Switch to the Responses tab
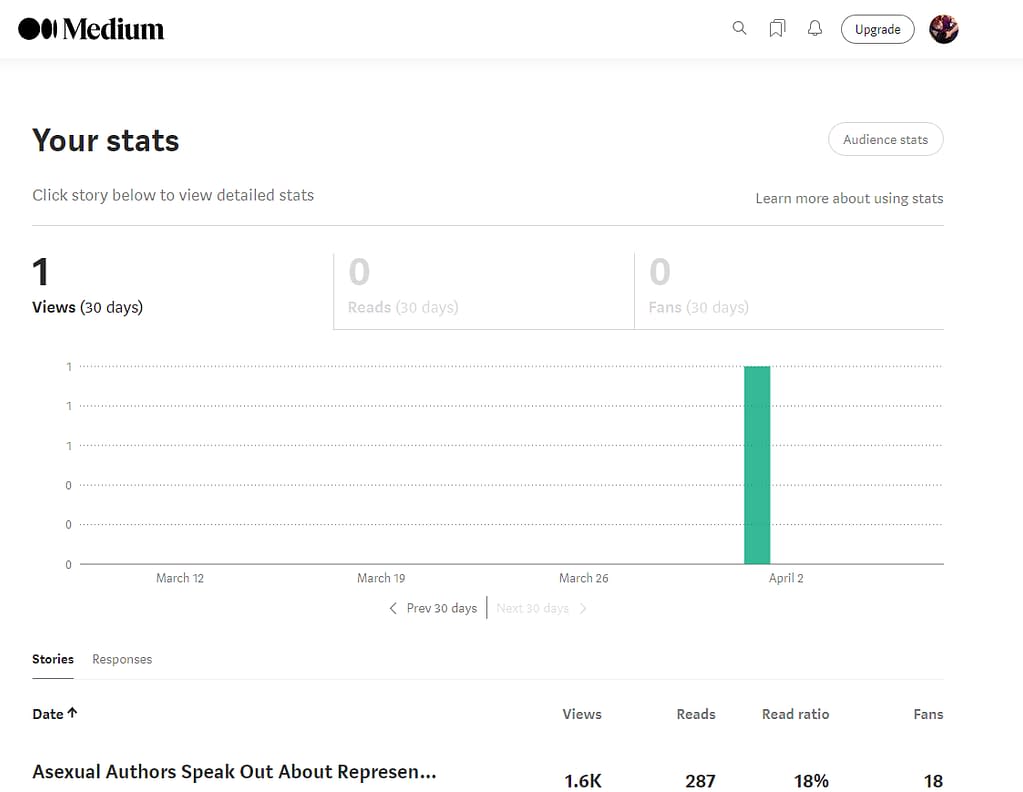Screen dimensions: 1023x792 (x=122, y=659)
